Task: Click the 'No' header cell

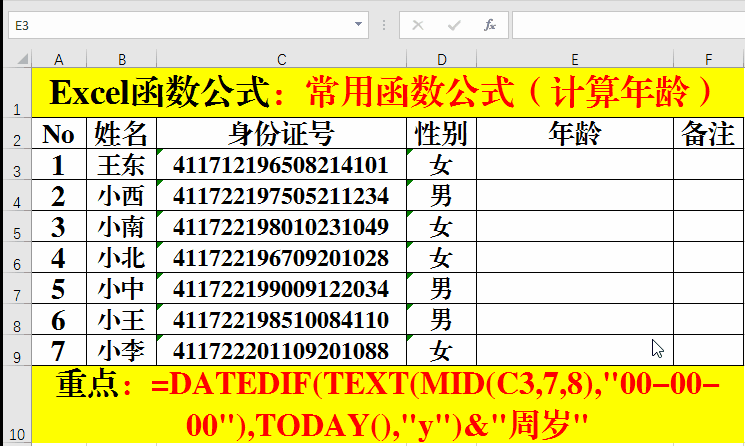Action: (x=59, y=133)
